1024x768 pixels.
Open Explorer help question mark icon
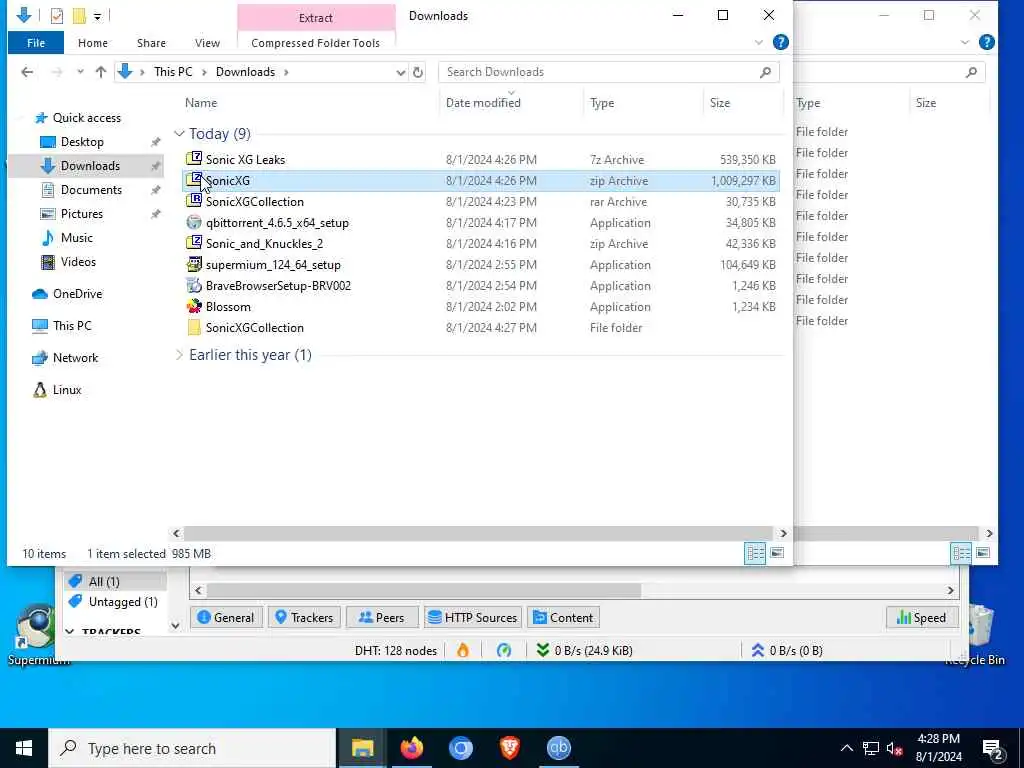pyautogui.click(x=780, y=42)
